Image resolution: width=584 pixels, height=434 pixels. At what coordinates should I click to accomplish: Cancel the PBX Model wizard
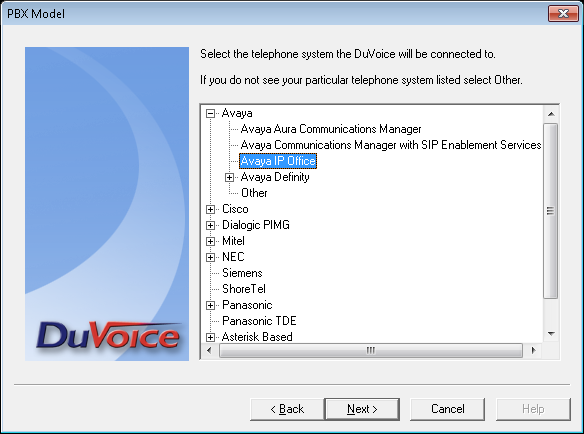tap(447, 409)
